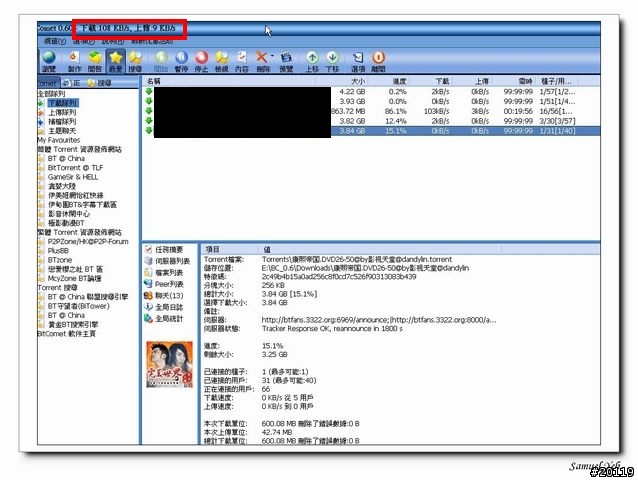Click the 項目 details column header
The width and height of the screenshot is (638, 480).
click(229, 249)
